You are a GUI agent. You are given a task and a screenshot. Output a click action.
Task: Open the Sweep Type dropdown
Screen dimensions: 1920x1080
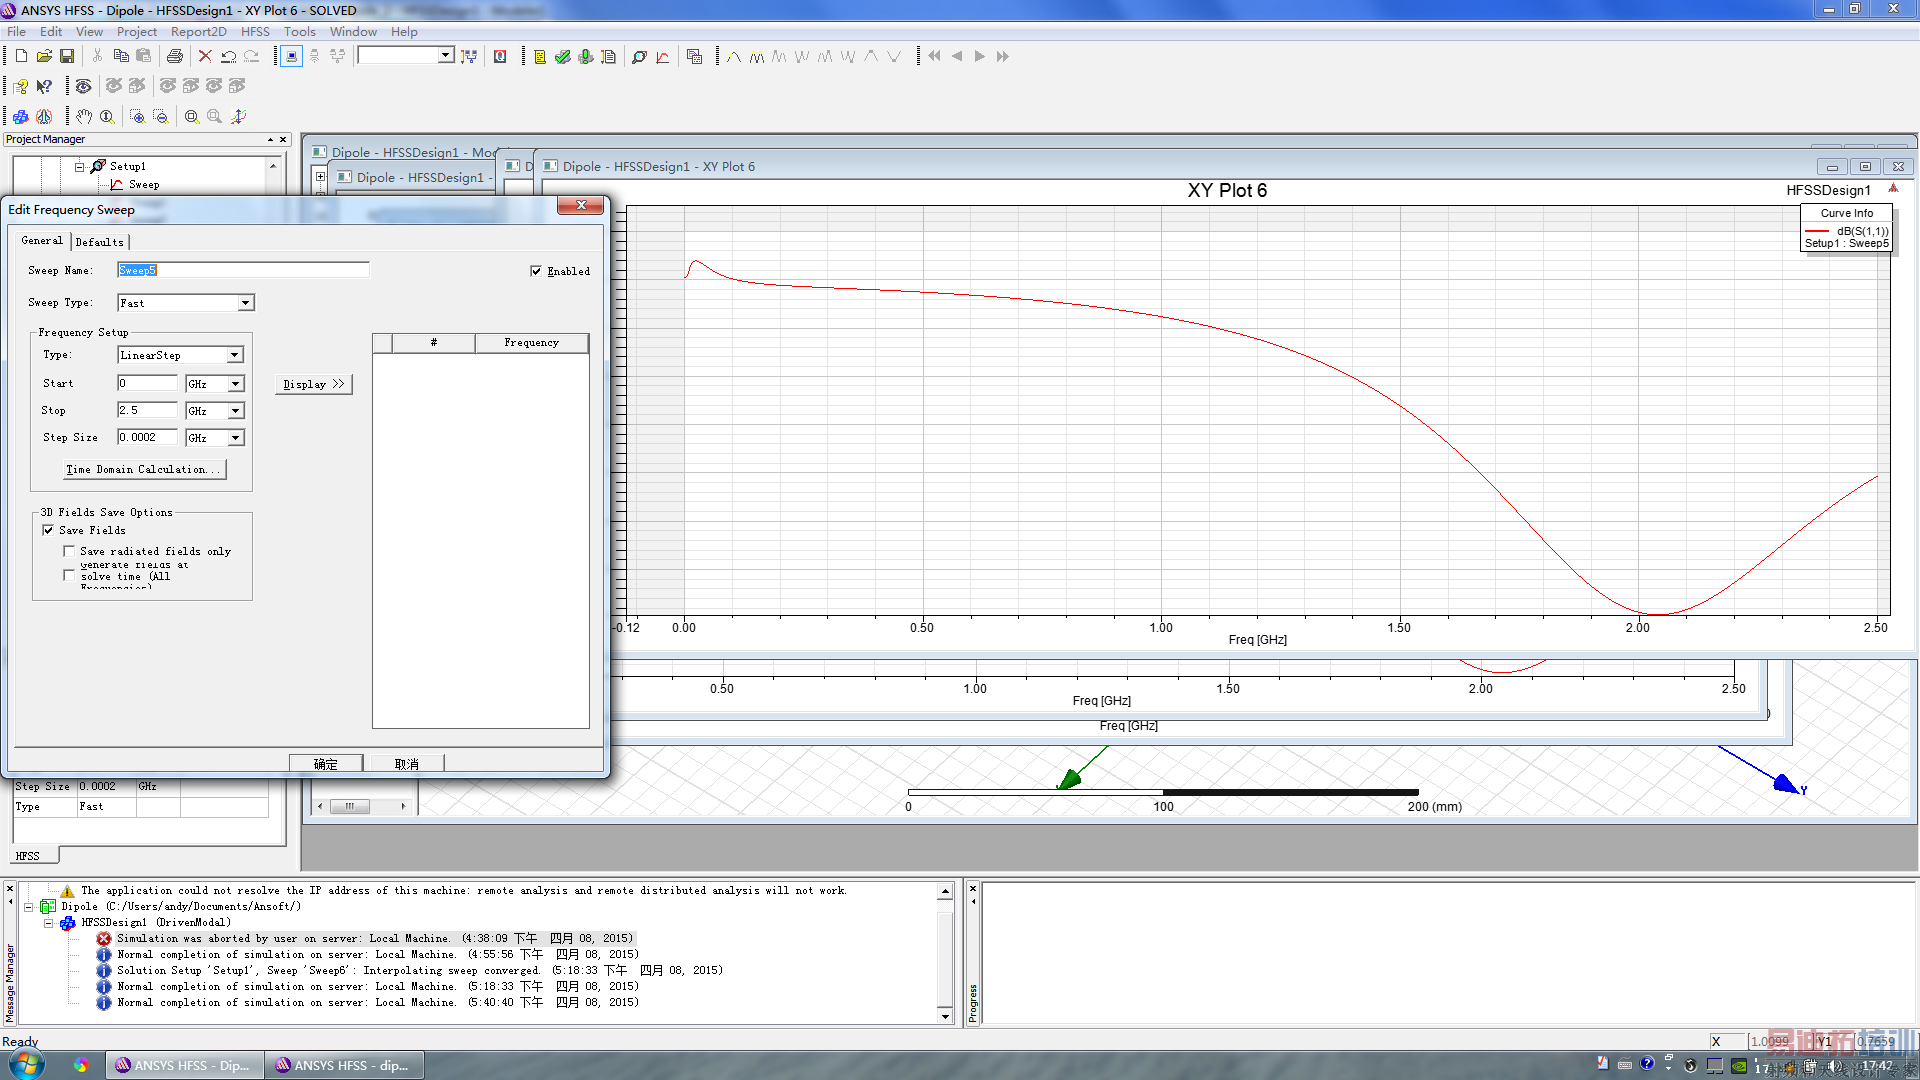point(245,303)
